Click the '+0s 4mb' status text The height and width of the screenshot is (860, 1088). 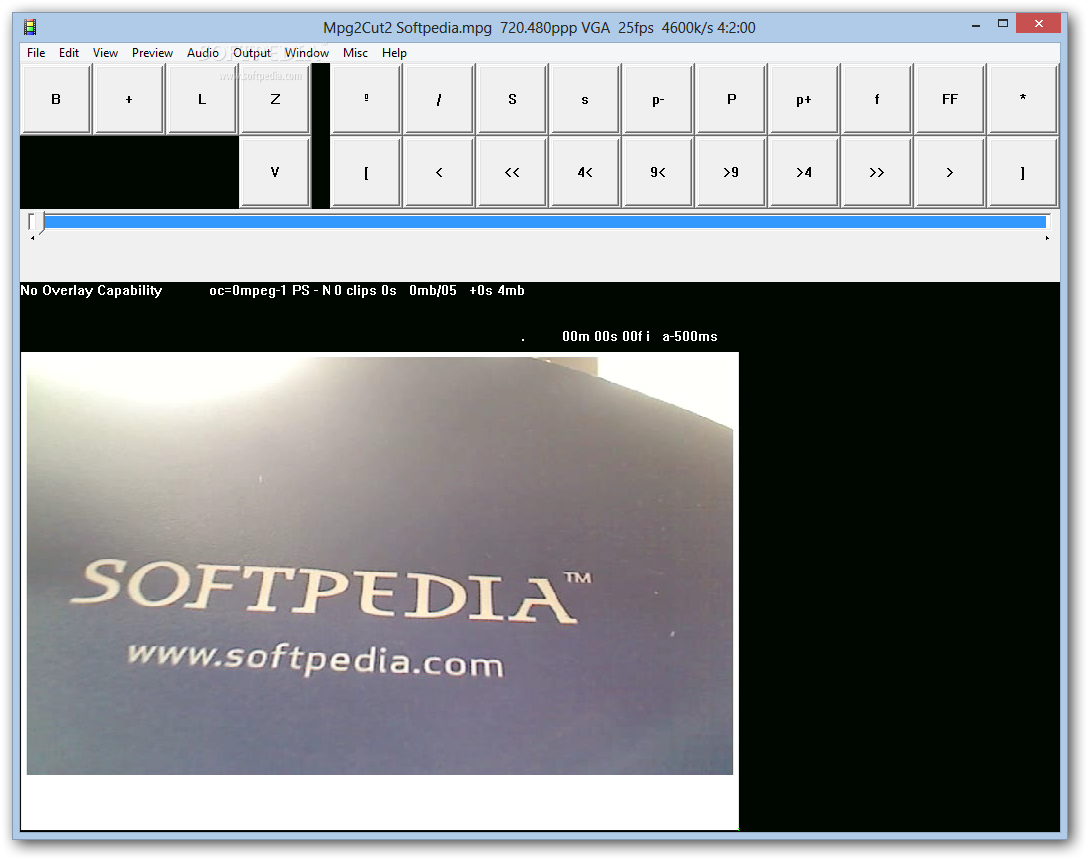tap(497, 291)
